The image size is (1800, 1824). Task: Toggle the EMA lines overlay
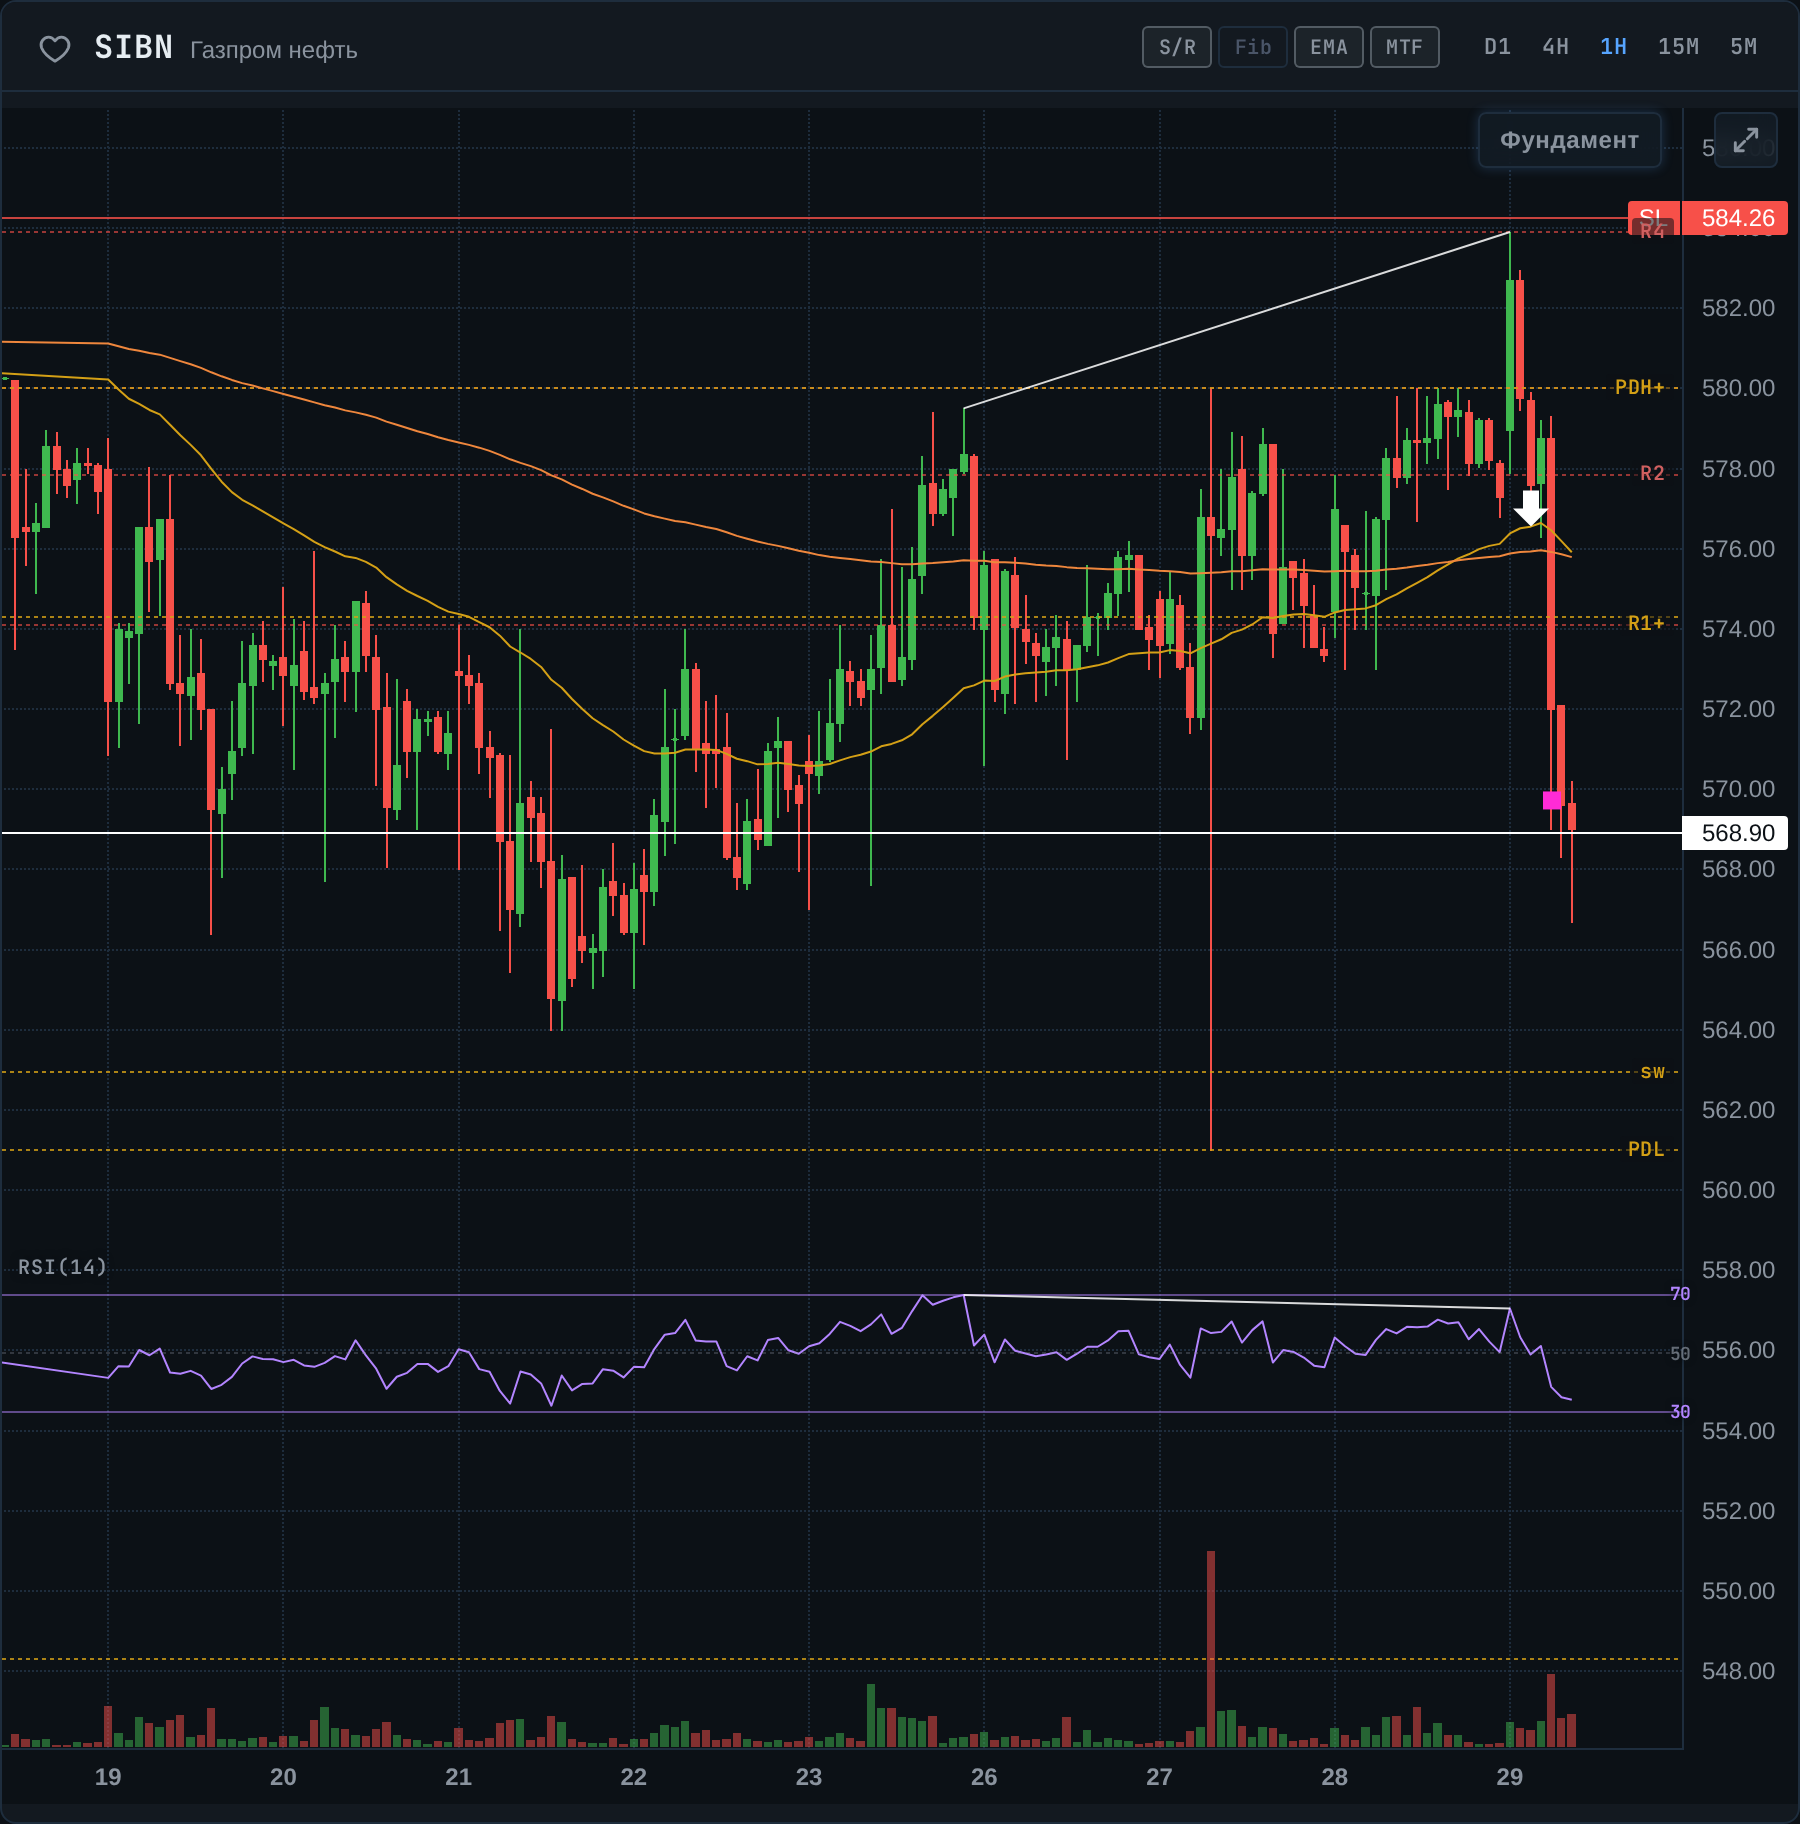point(1328,47)
